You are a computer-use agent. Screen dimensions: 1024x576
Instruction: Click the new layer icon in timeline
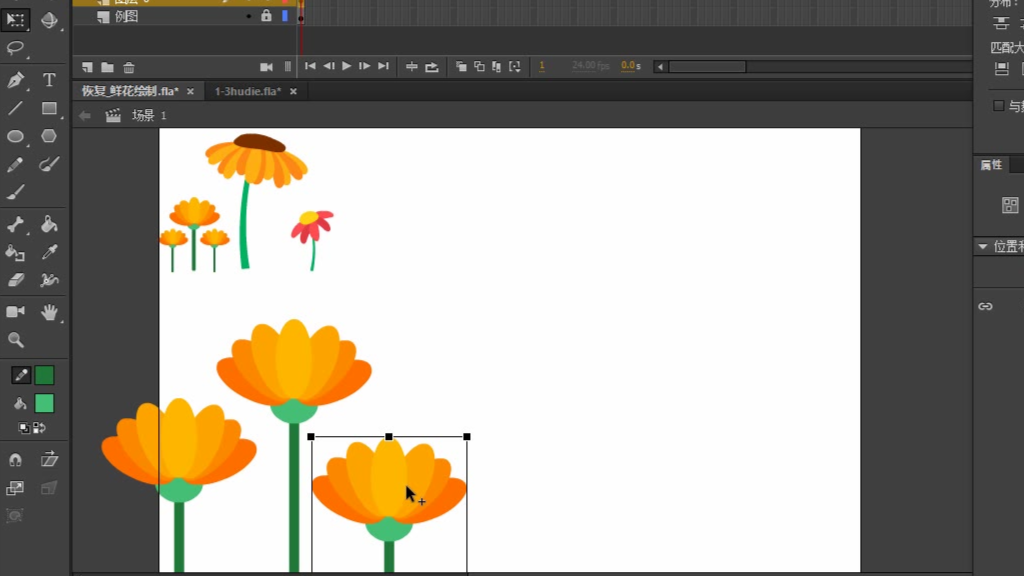88,67
